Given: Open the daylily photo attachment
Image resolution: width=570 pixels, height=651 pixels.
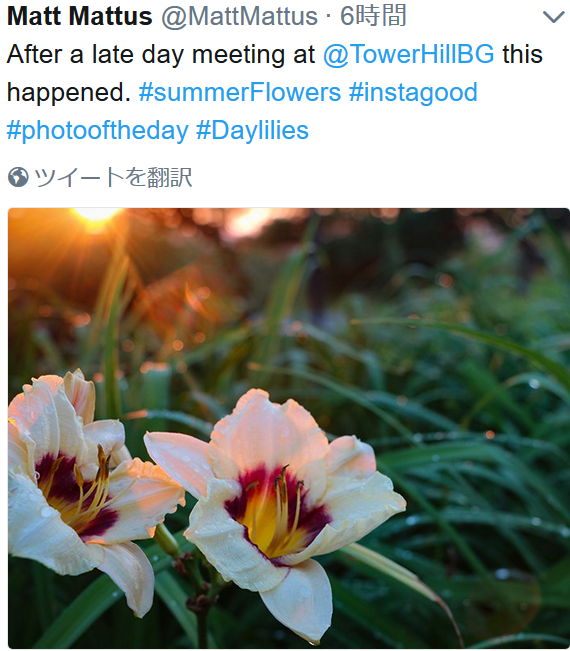Looking at the screenshot, I should click(x=289, y=428).
